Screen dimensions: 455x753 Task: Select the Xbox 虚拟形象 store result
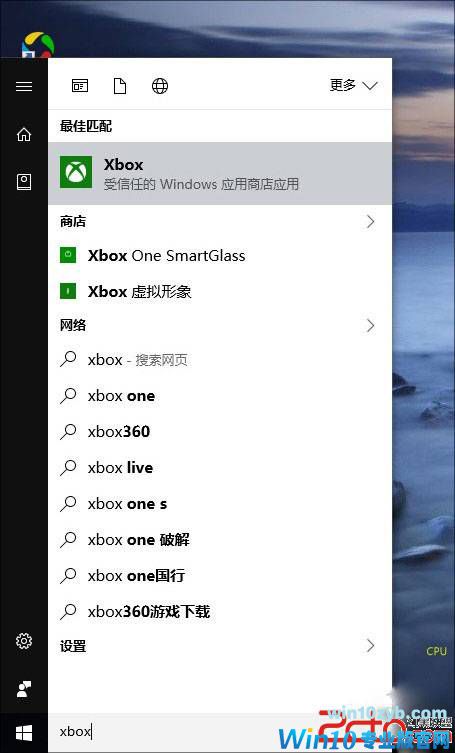(x=220, y=291)
